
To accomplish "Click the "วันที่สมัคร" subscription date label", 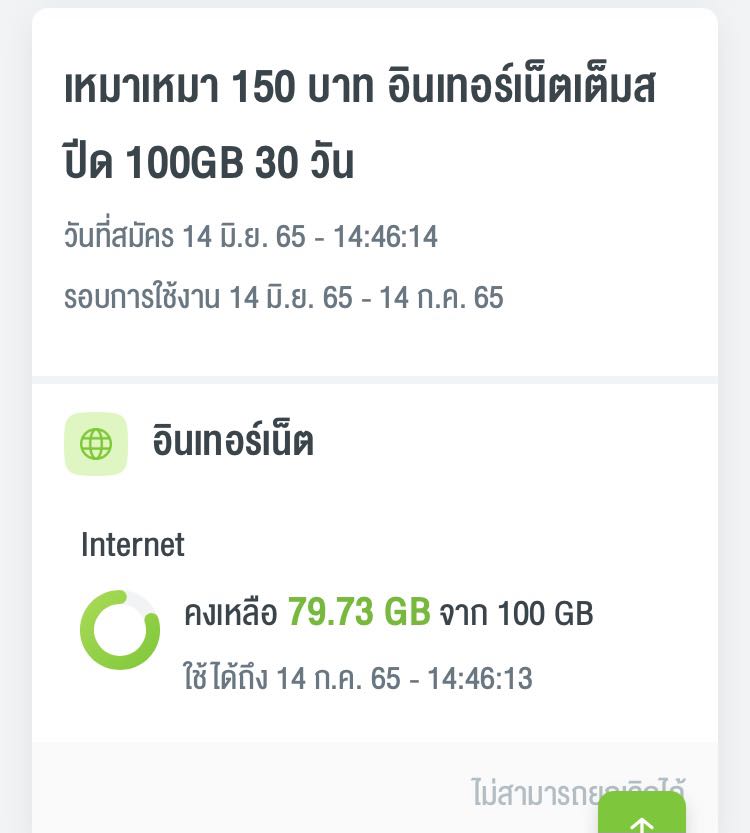I will point(119,237).
